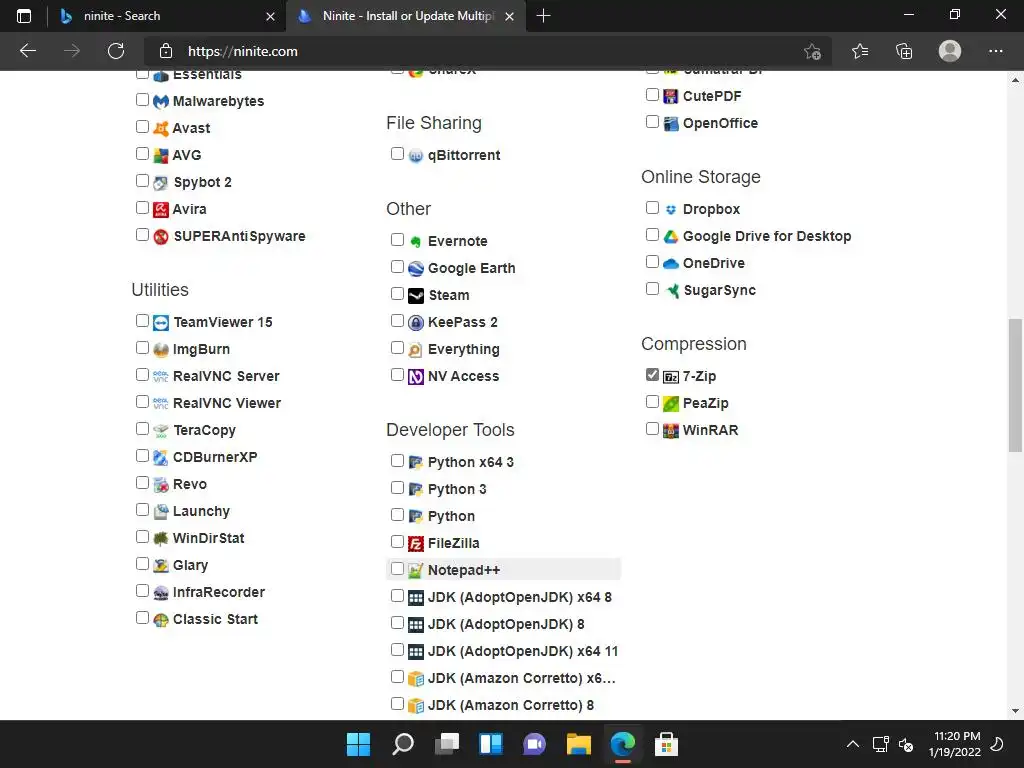1024x768 pixels.
Task: Check the SugarSync checkbox
Action: (x=652, y=288)
